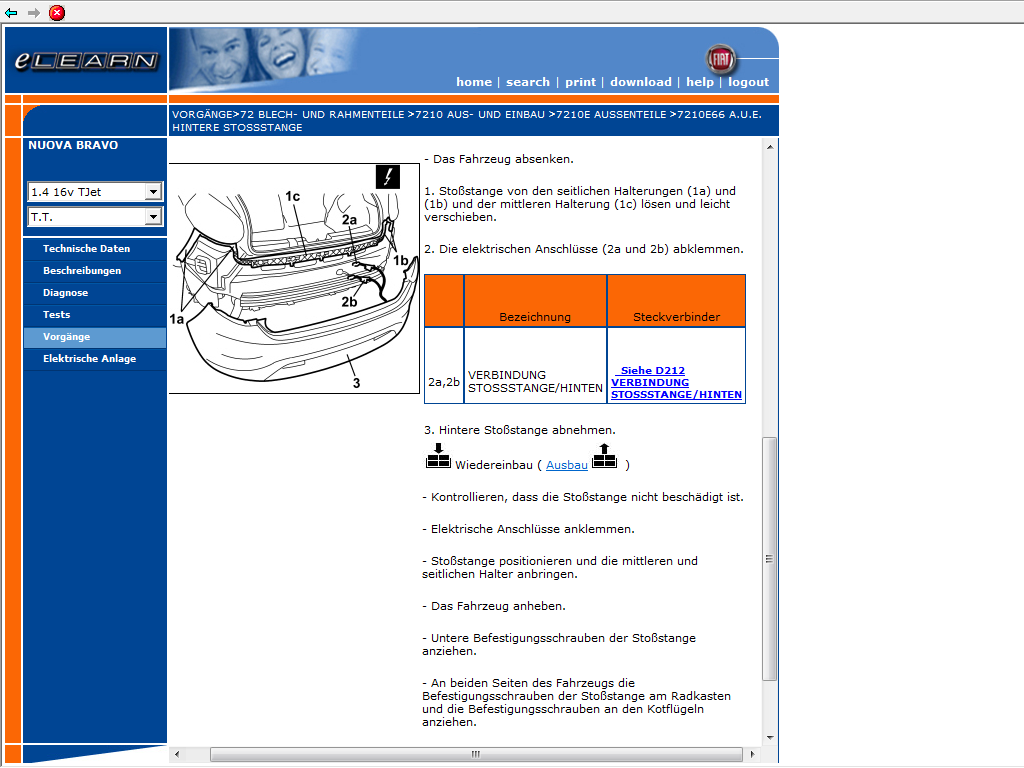Screen dimensions: 1024x768
Task: Open Elektrische Anlage section
Action: click(89, 359)
